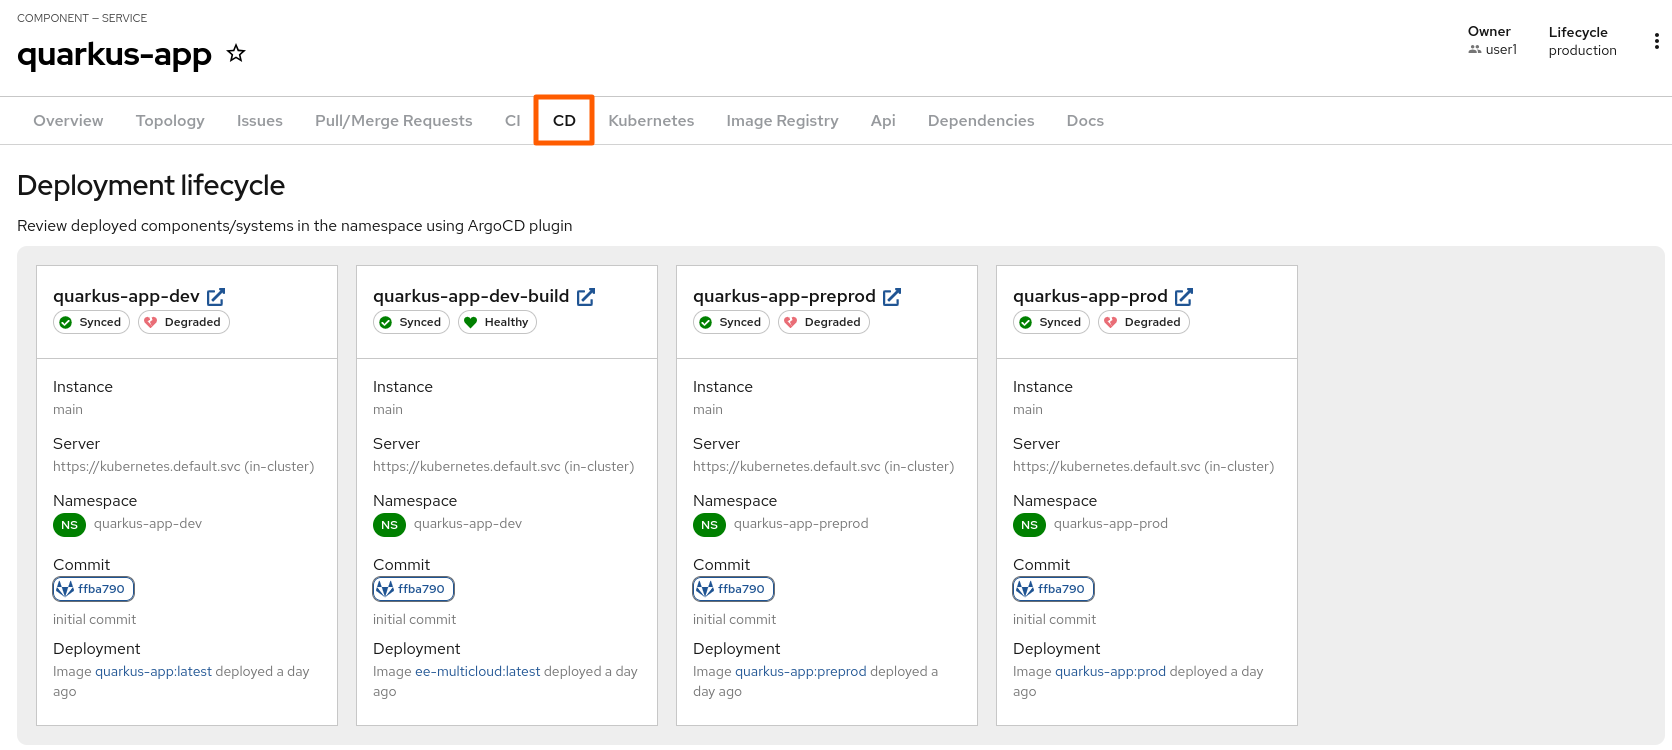This screenshot has height=750, width=1672.
Task: Open the ee-multicloud:latest image link
Action: click(x=477, y=672)
